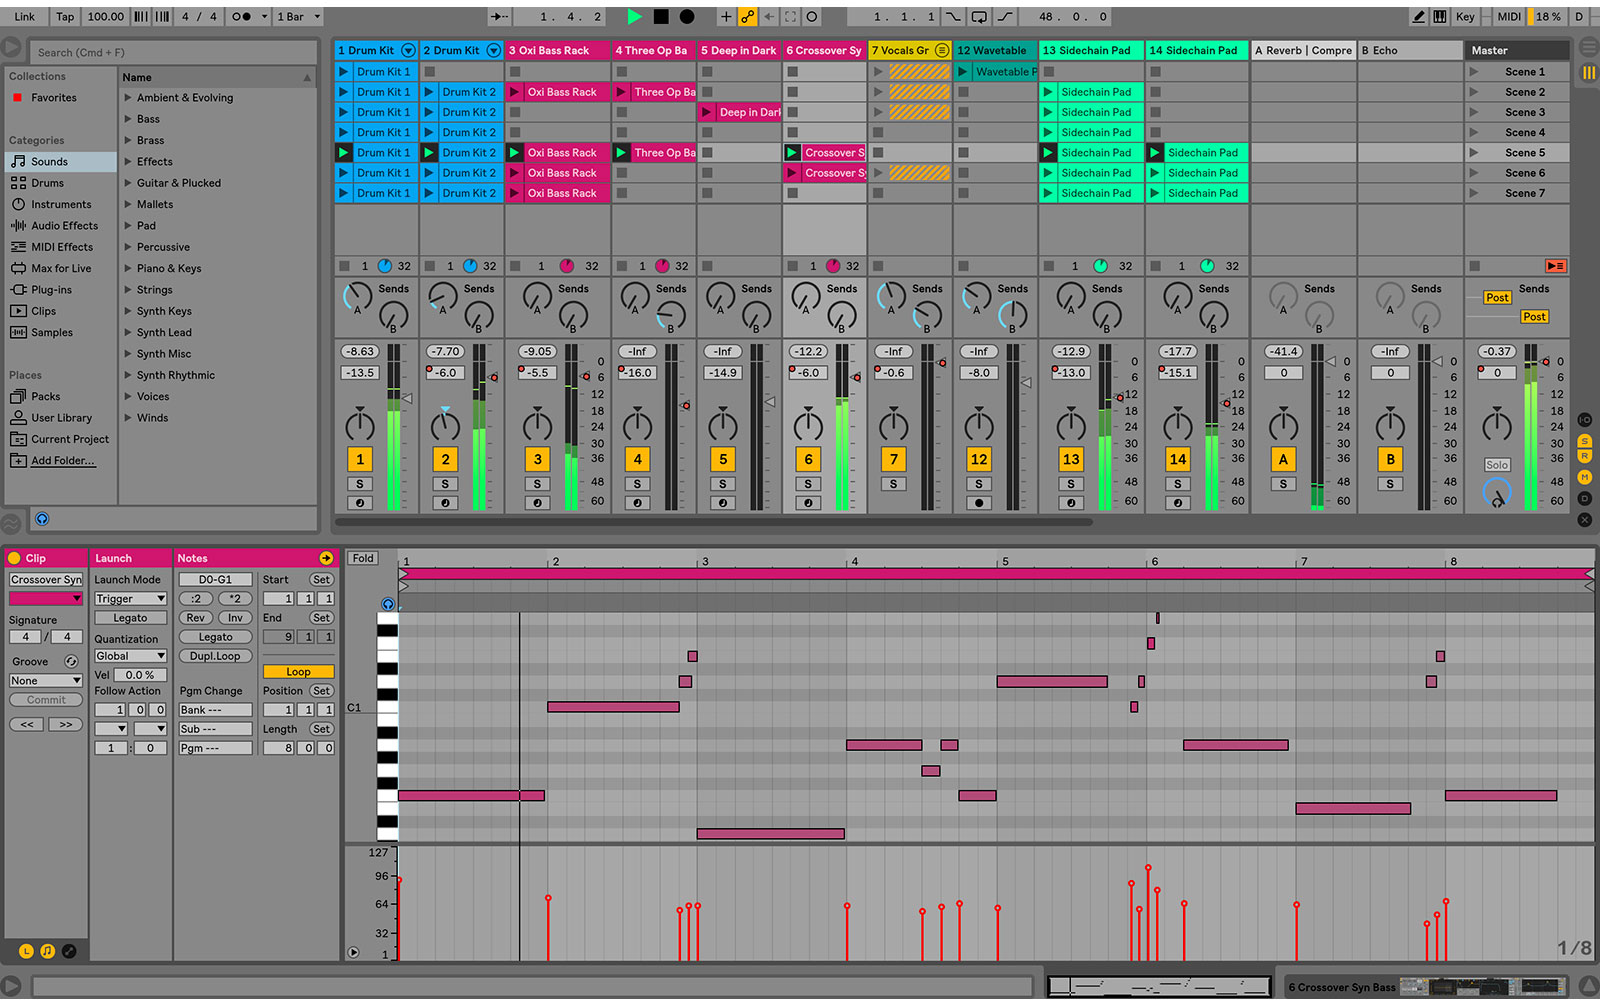The height and width of the screenshot is (1007, 1600).
Task: Toggle Legato in the Launch panel
Action: click(130, 618)
